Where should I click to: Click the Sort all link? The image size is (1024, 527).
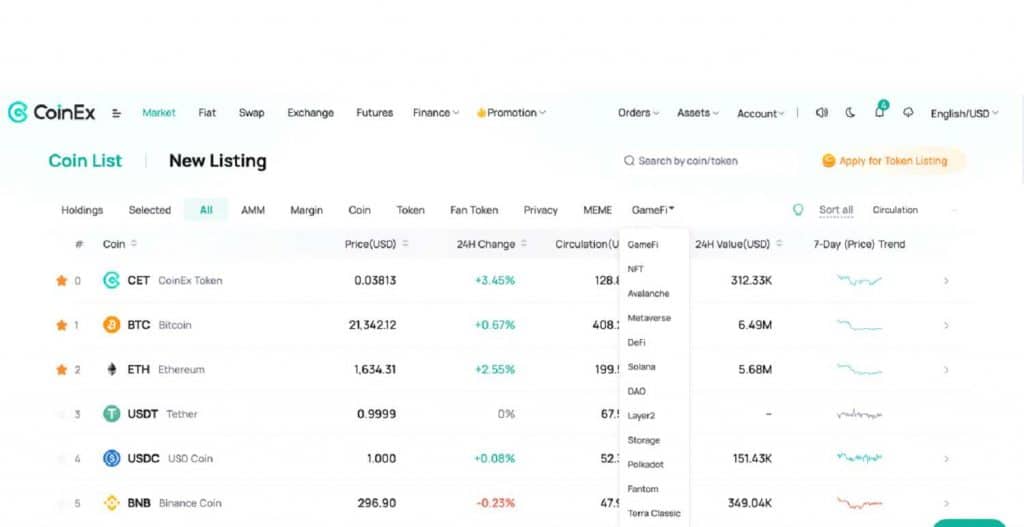[x=836, y=210]
